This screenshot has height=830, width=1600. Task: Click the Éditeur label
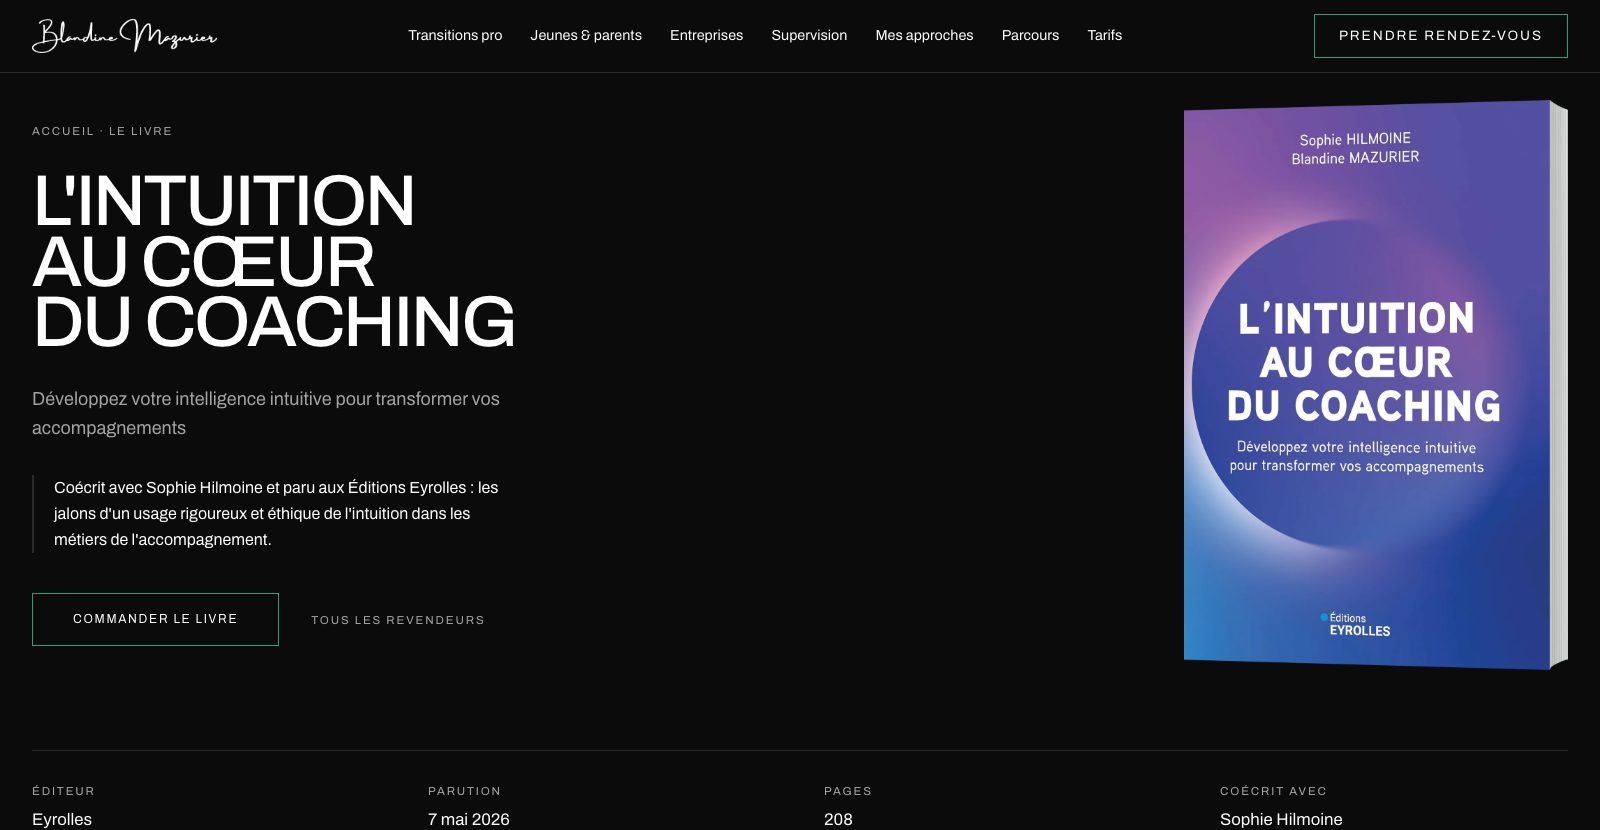coord(63,791)
